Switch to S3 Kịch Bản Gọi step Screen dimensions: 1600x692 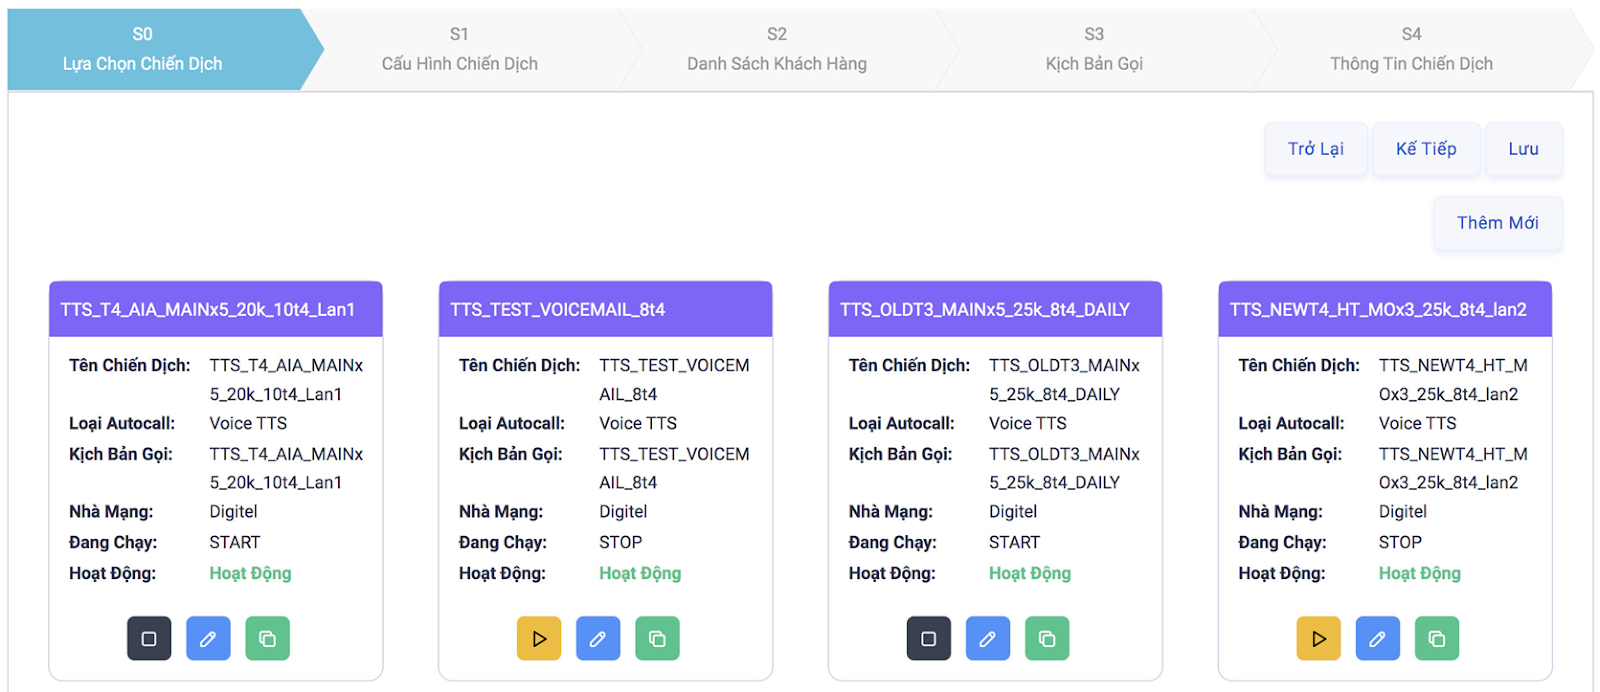click(x=1094, y=50)
